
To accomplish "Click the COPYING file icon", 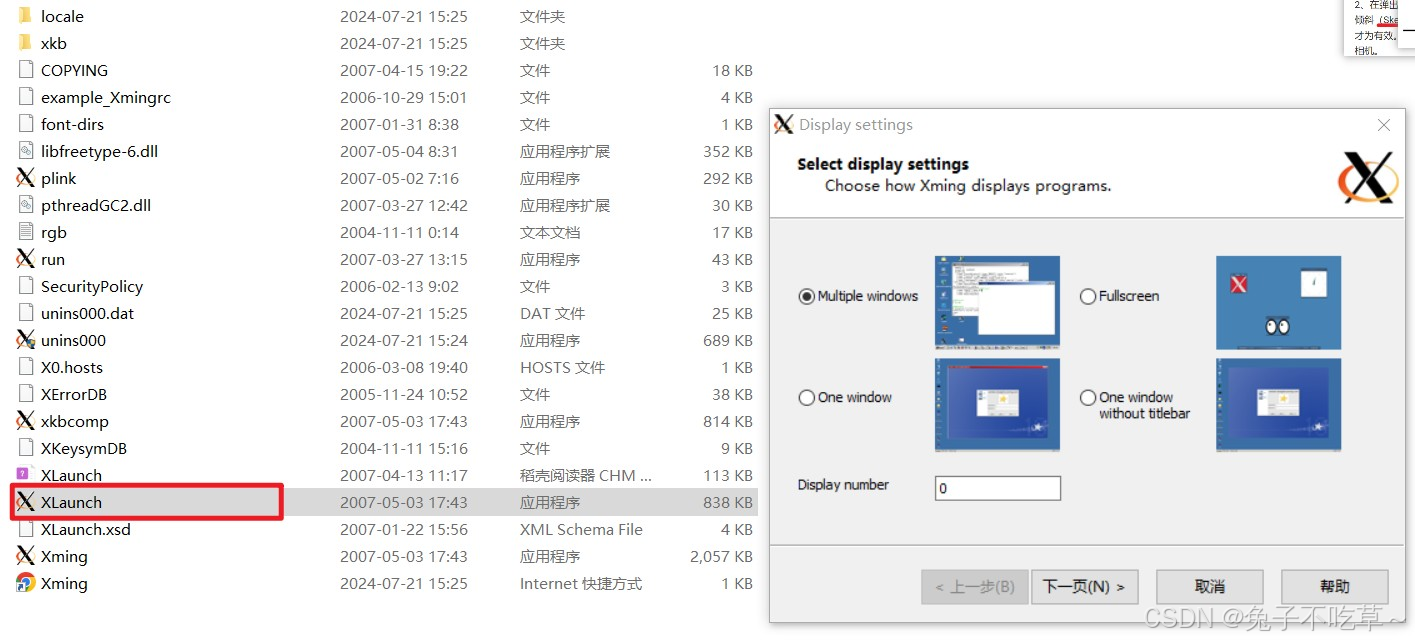I will click(25, 70).
